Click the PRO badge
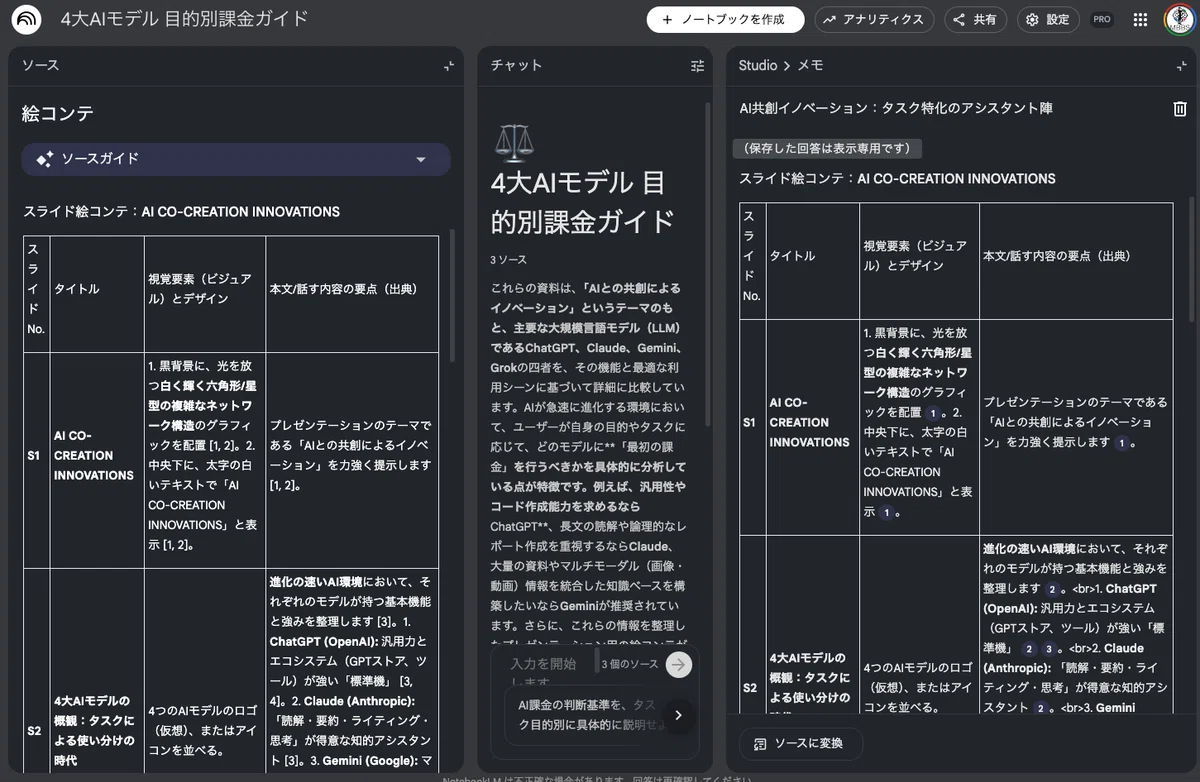 click(1102, 19)
